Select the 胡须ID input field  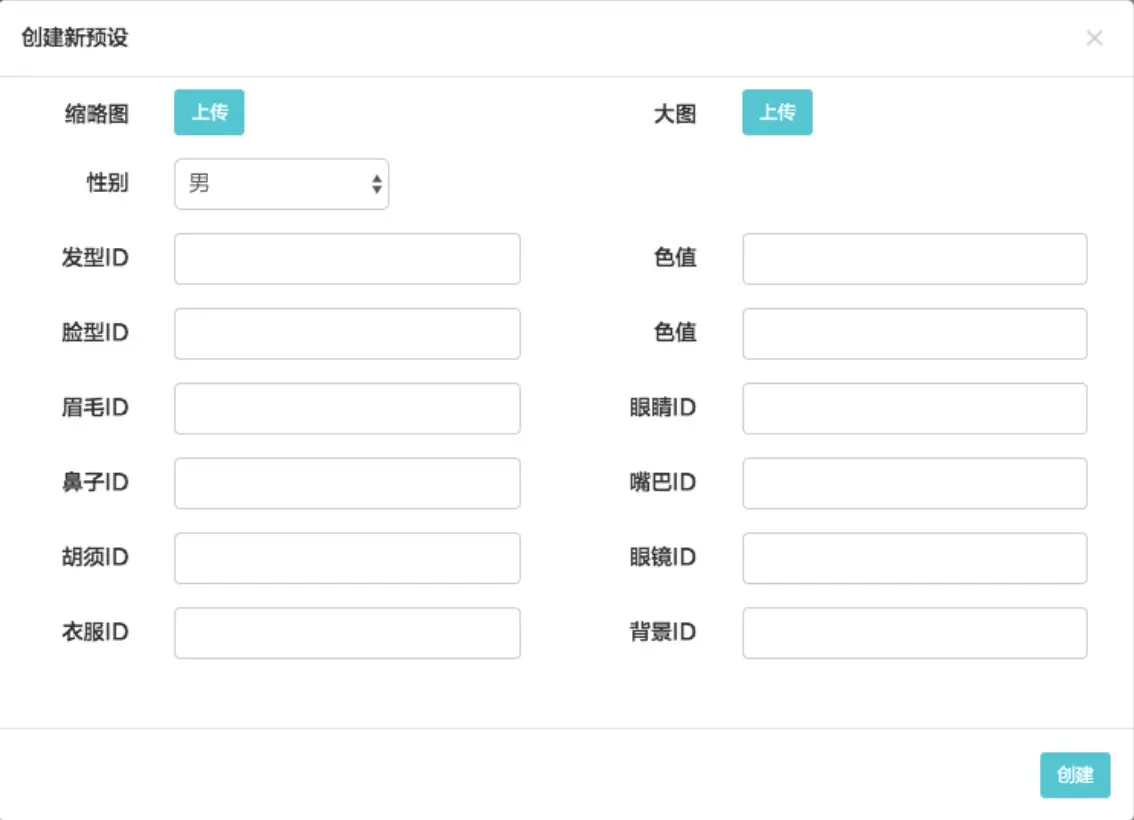(346, 558)
